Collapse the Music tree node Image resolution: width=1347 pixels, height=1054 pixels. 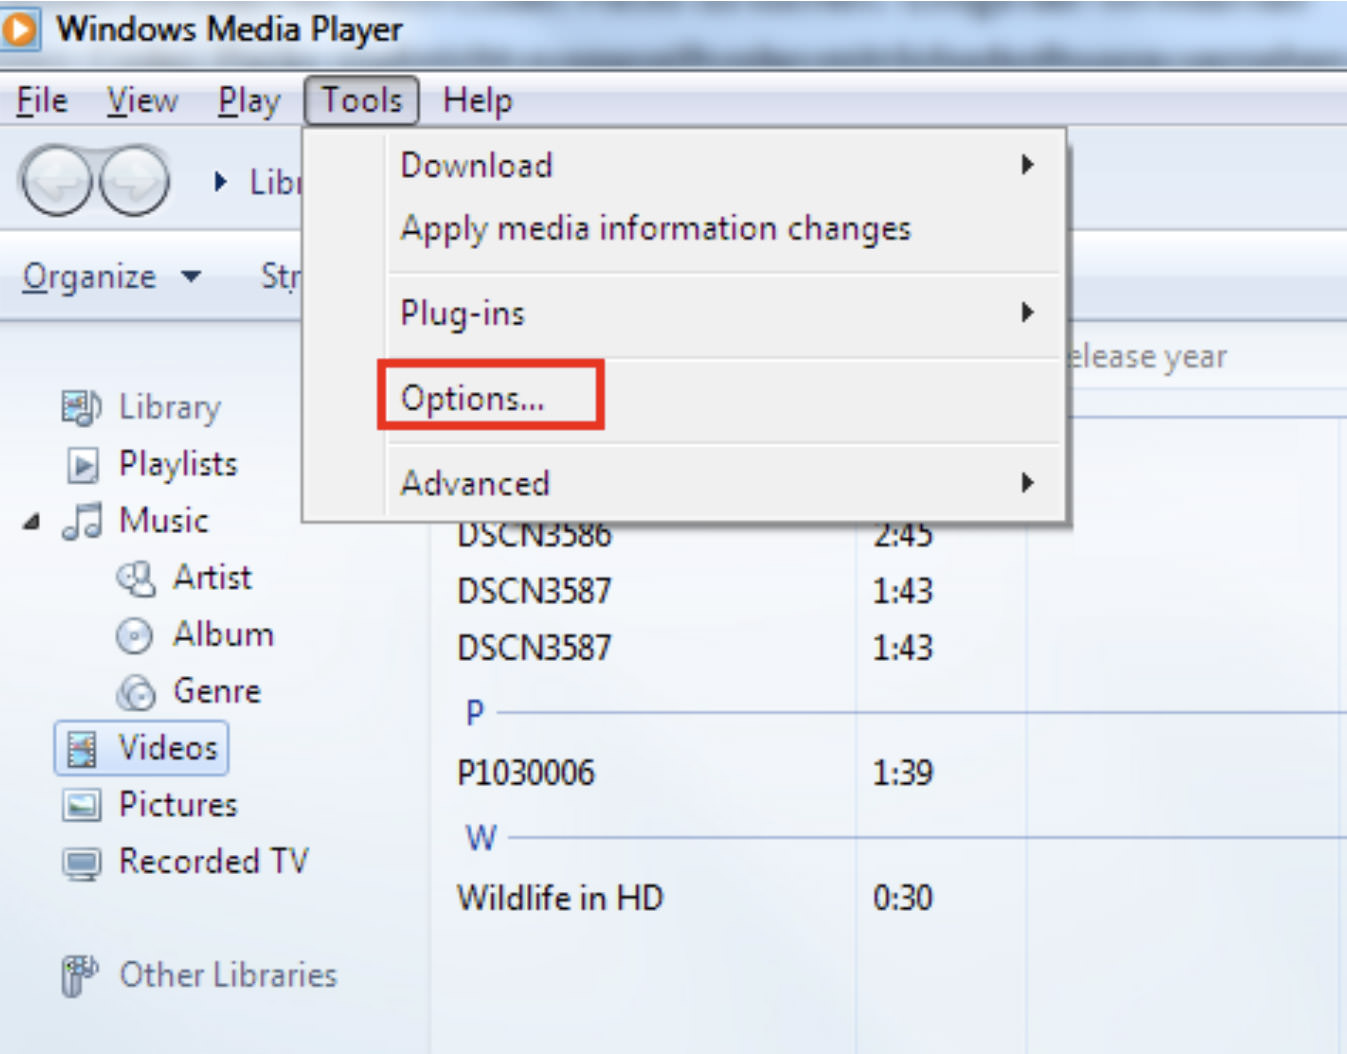click(x=32, y=522)
